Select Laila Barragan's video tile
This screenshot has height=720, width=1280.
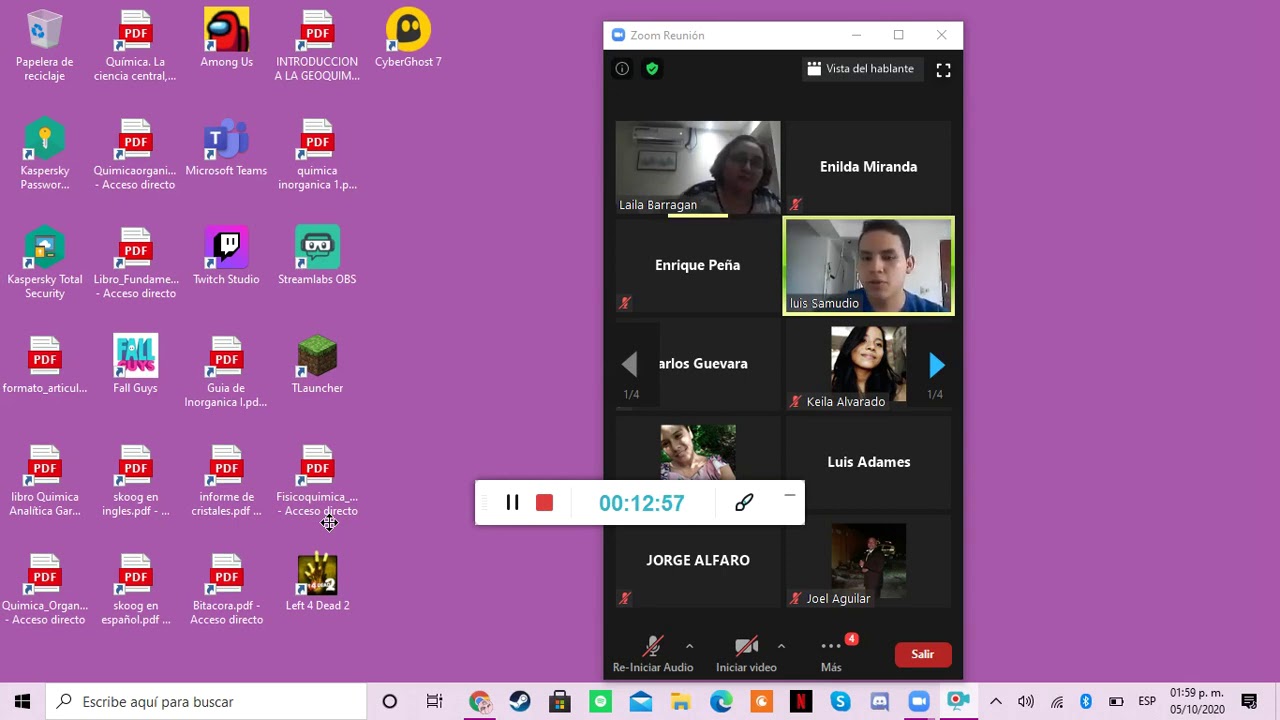pyautogui.click(x=698, y=167)
